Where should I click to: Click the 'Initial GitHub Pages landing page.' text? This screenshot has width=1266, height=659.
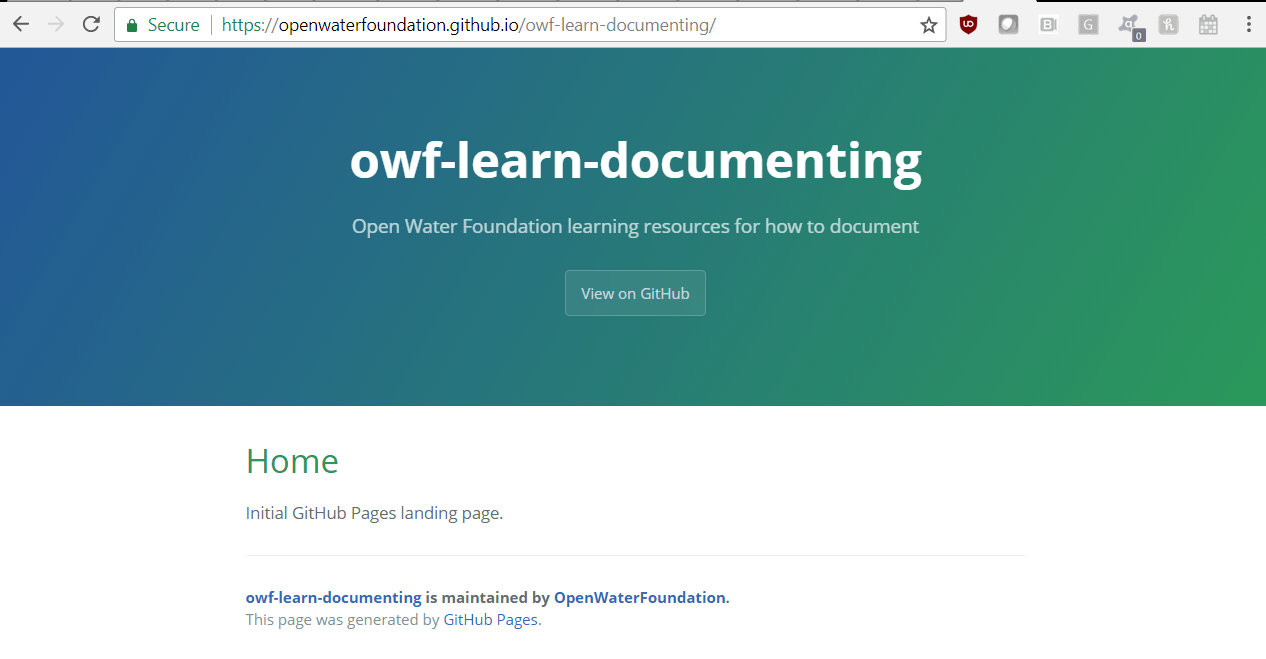374,513
